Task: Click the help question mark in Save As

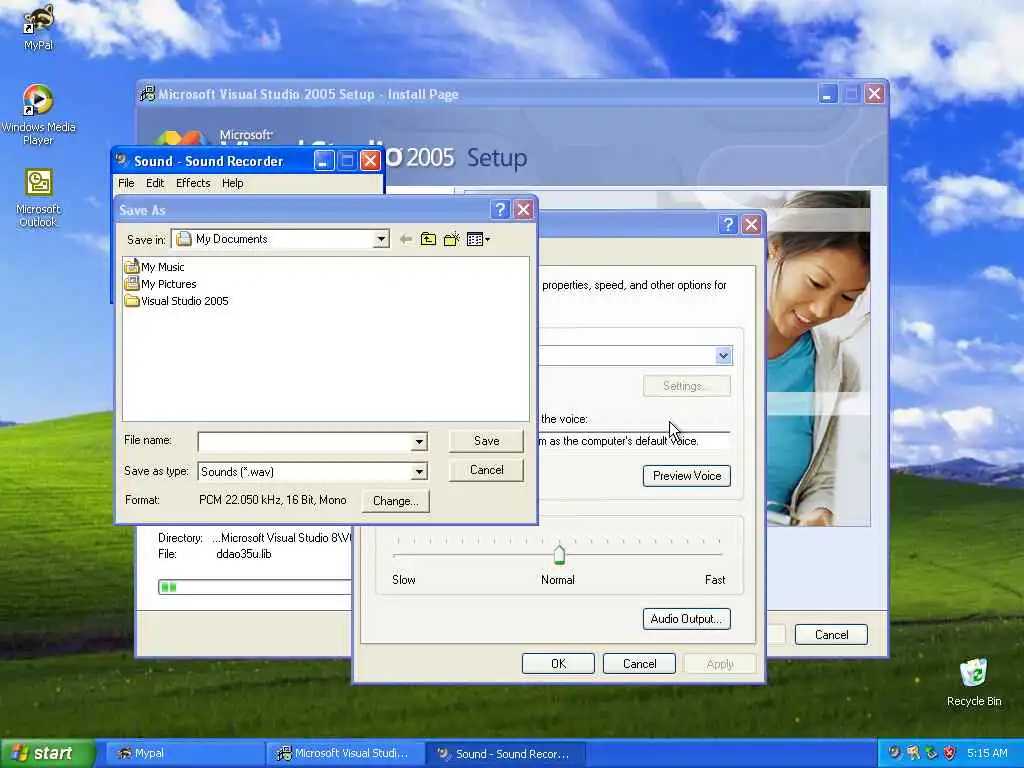Action: pos(500,210)
